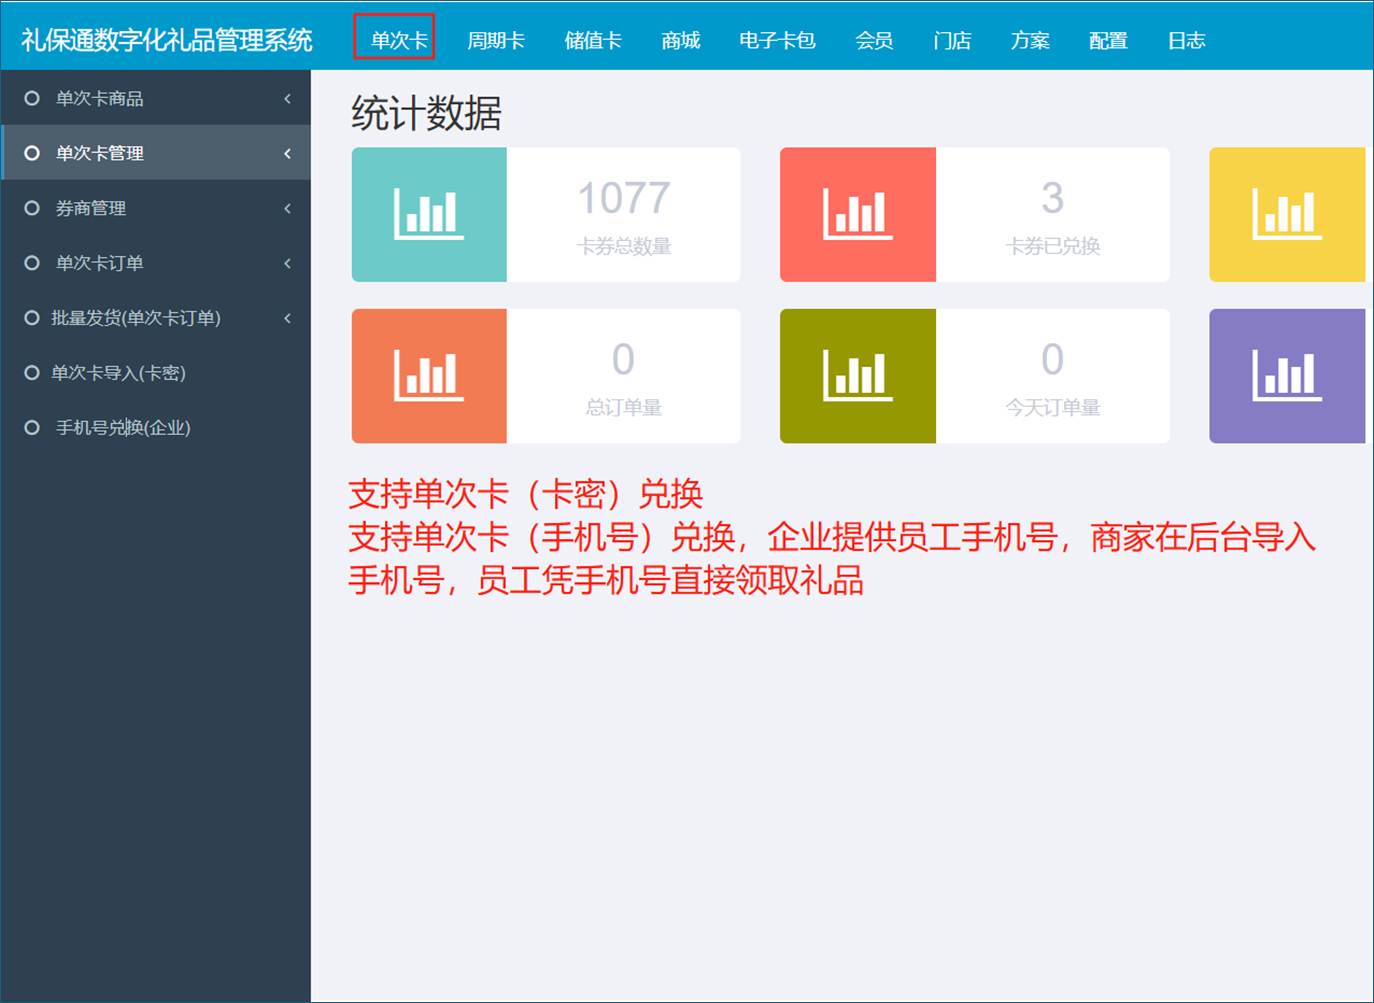Click the orange chart icon for 总订单量
The image size is (1374, 1003).
429,375
